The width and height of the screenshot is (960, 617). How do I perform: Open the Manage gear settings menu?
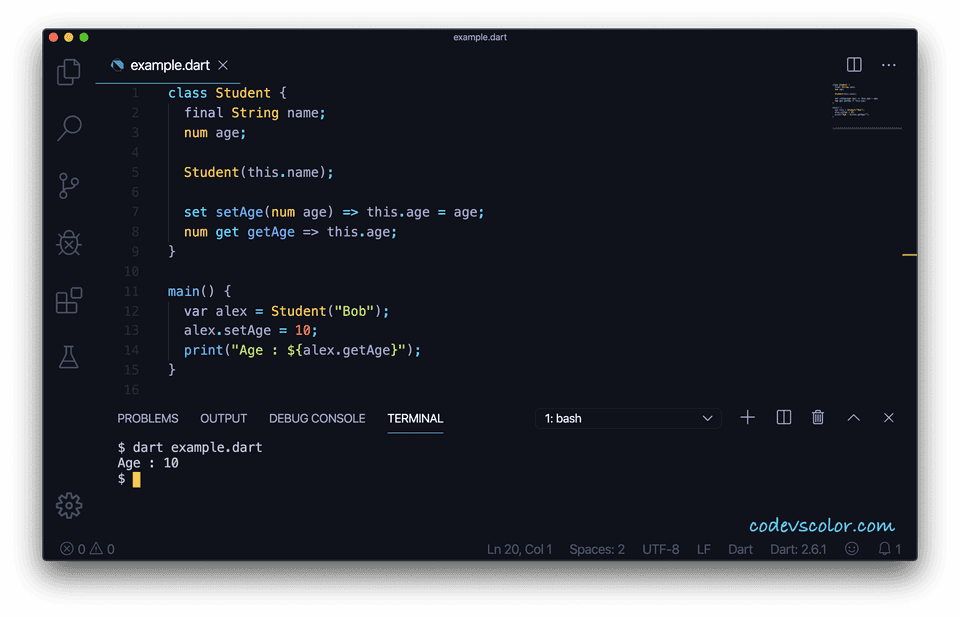point(69,506)
